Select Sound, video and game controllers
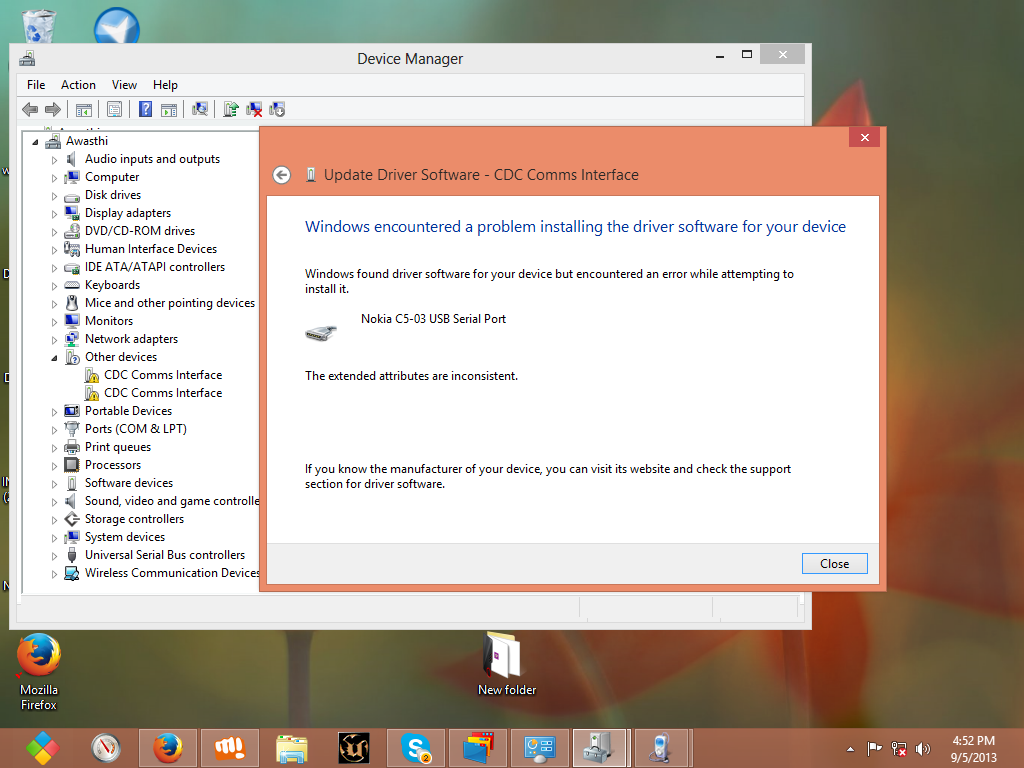This screenshot has width=1024, height=768. (x=172, y=501)
